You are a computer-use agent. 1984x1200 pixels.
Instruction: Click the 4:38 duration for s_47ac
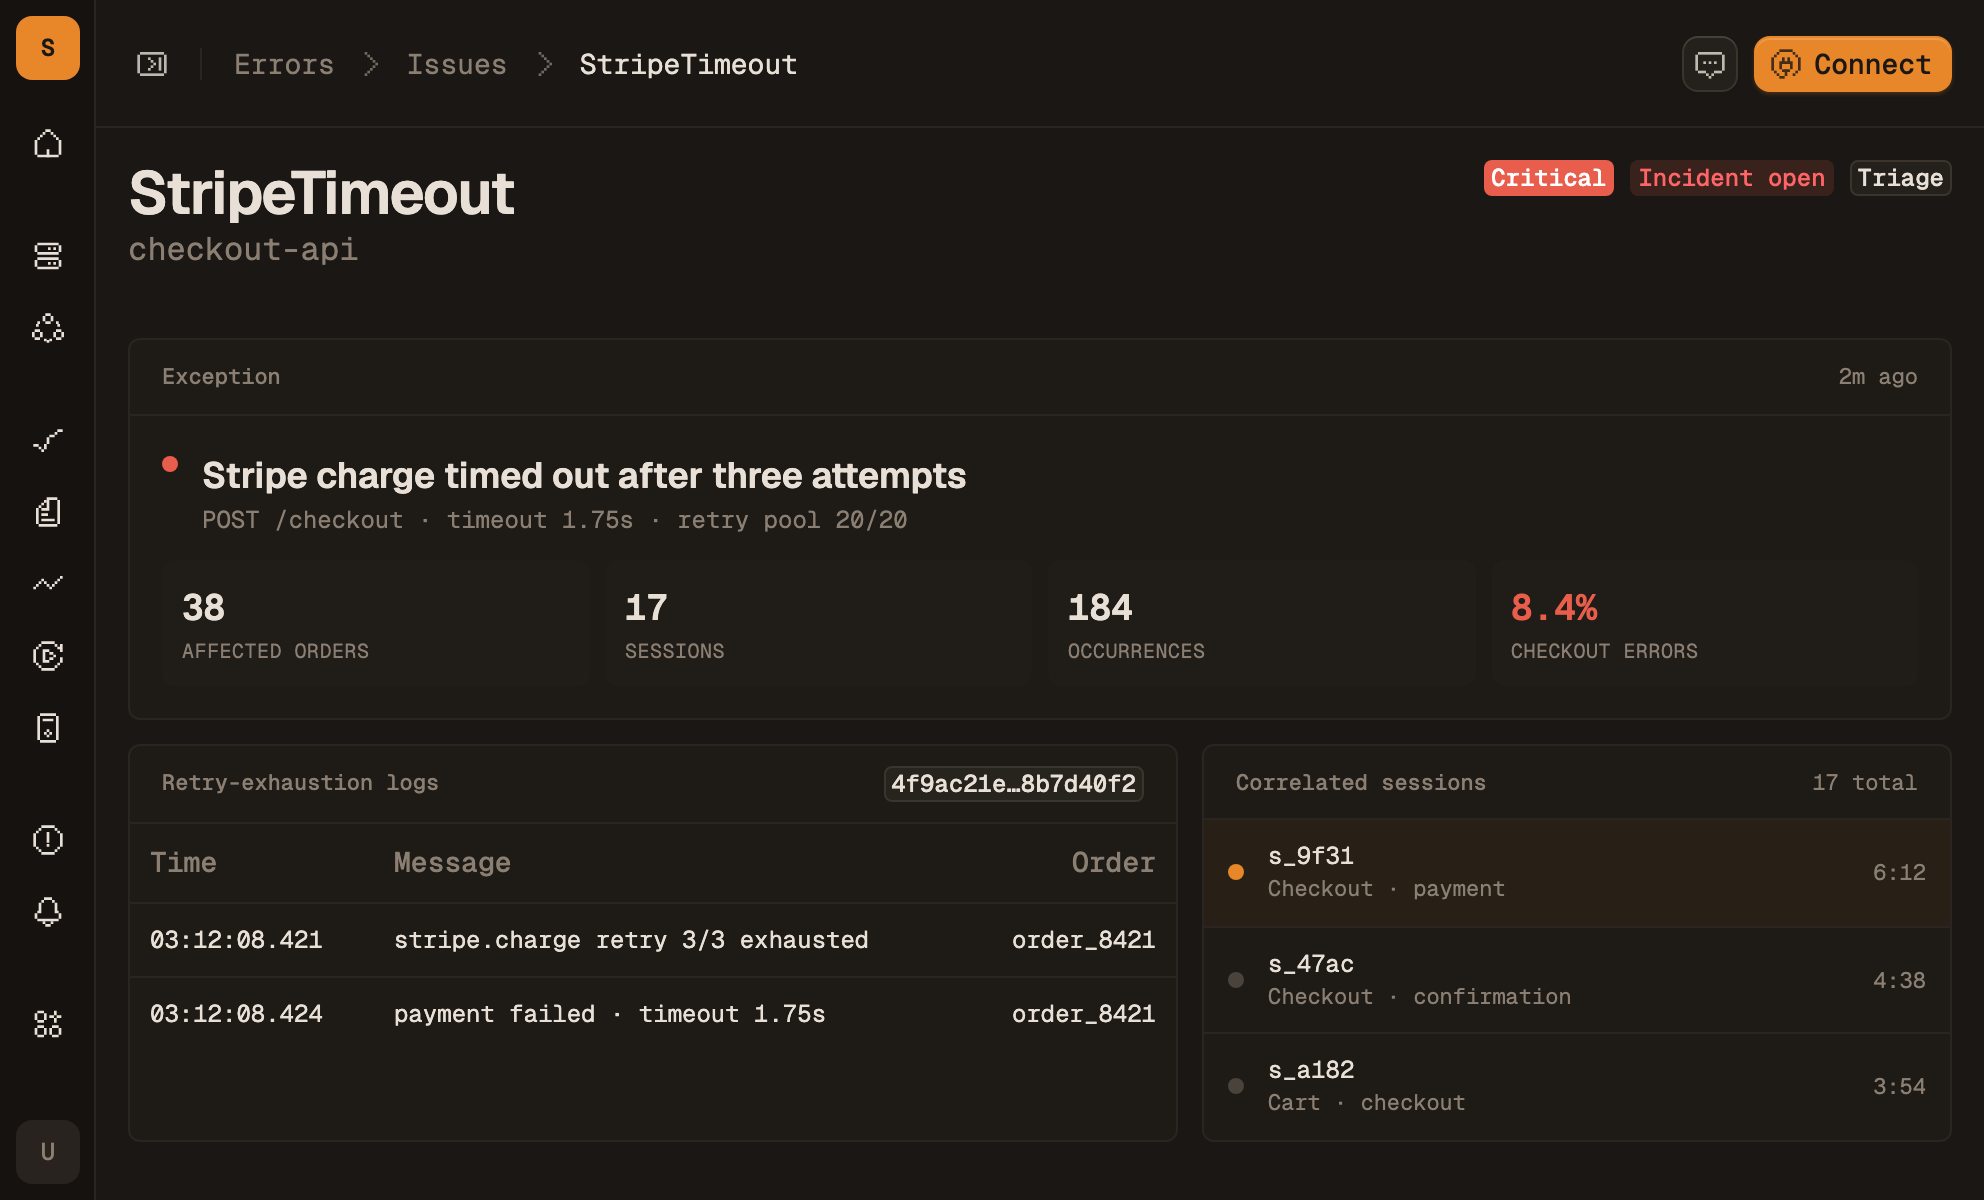(x=1899, y=981)
